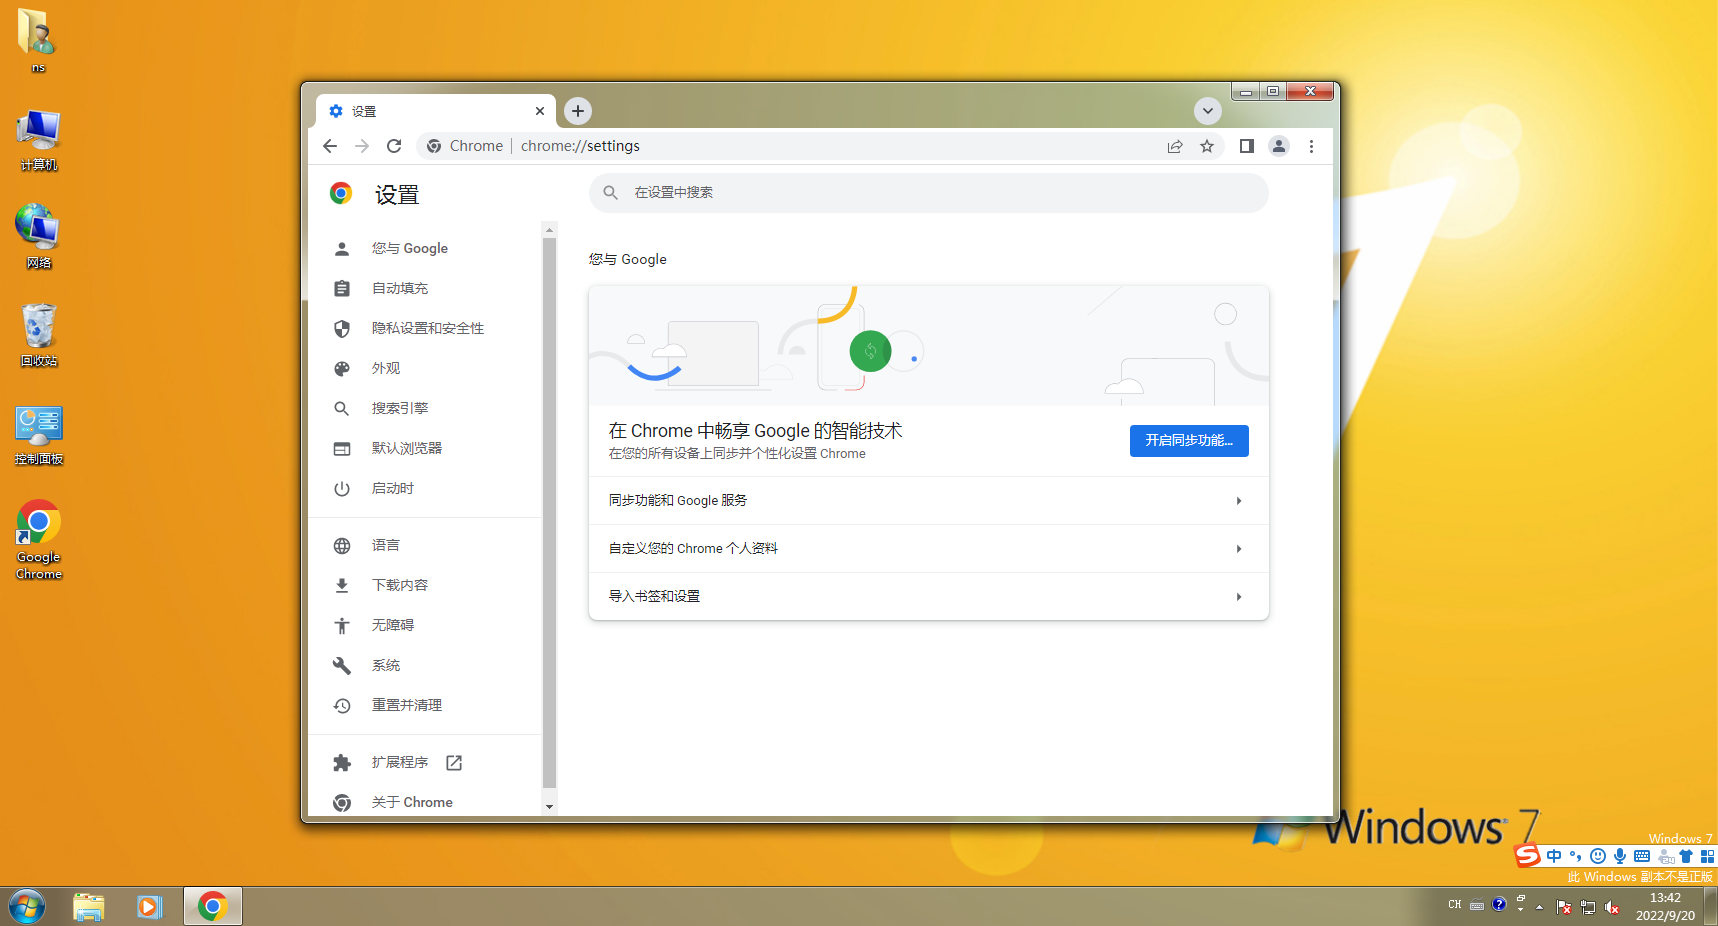Image resolution: width=1718 pixels, height=926 pixels.
Task: Select 控制面板 desktop icon
Action: [39, 434]
